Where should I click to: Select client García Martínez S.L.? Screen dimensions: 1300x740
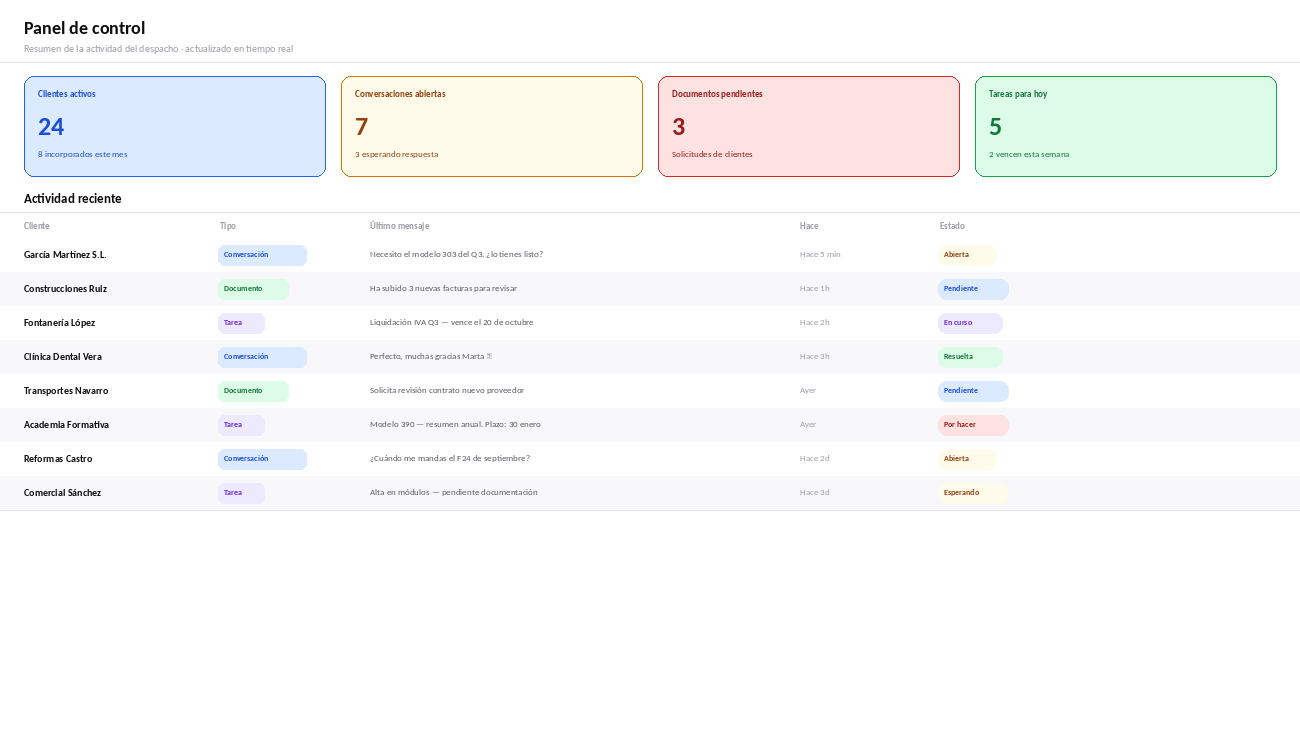65,255
